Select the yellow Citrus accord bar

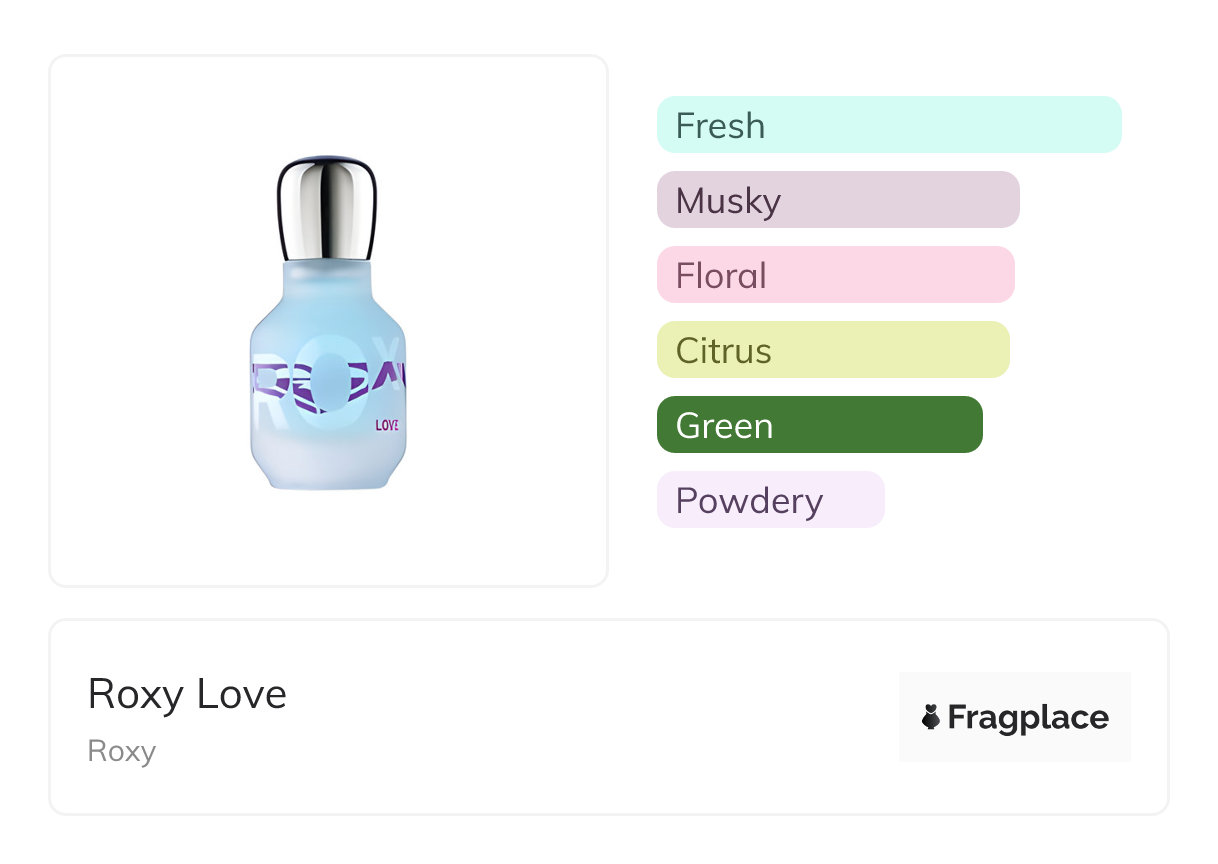[833, 350]
